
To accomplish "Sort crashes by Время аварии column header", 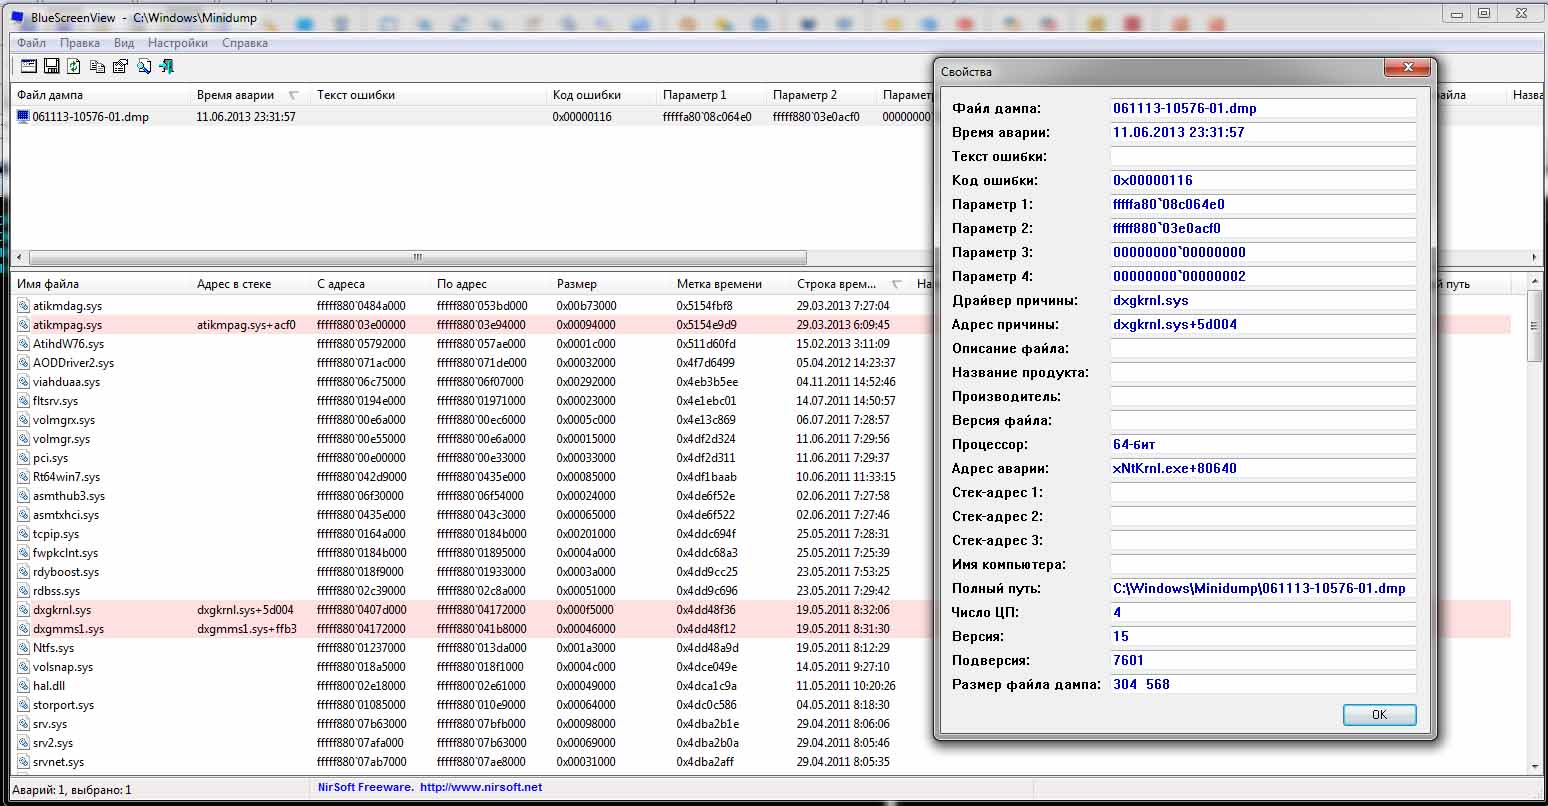I will (x=235, y=95).
